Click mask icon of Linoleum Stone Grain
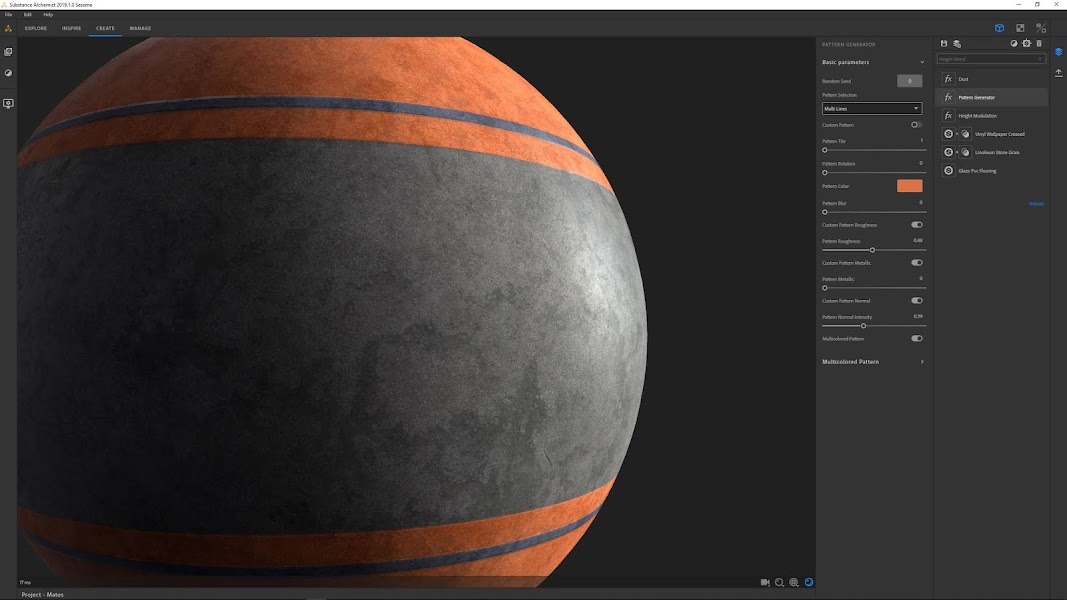 click(965, 152)
